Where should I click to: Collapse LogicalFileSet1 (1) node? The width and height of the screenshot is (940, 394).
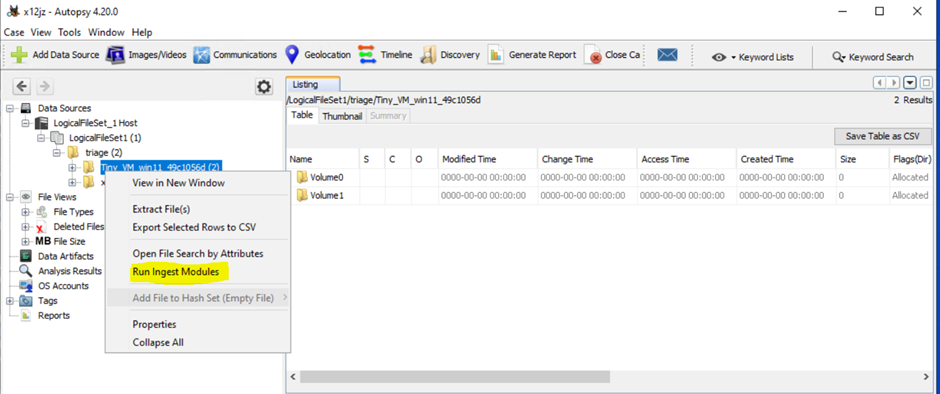(41, 138)
